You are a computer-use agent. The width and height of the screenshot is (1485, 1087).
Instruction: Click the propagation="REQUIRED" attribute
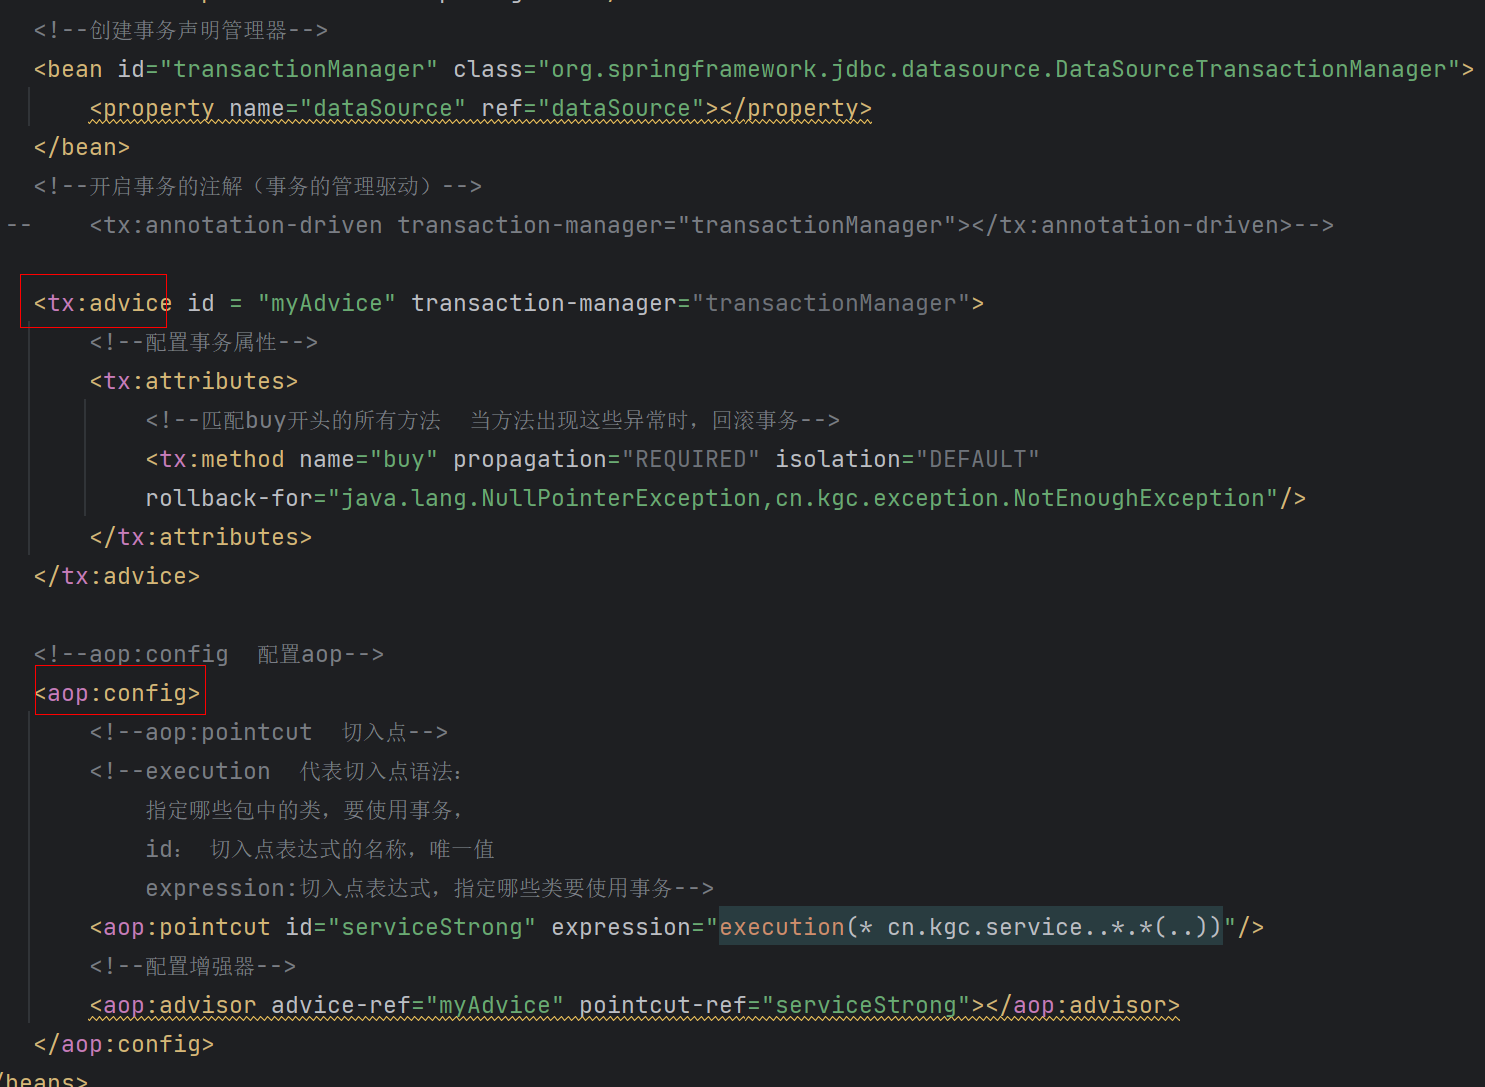[606, 459]
